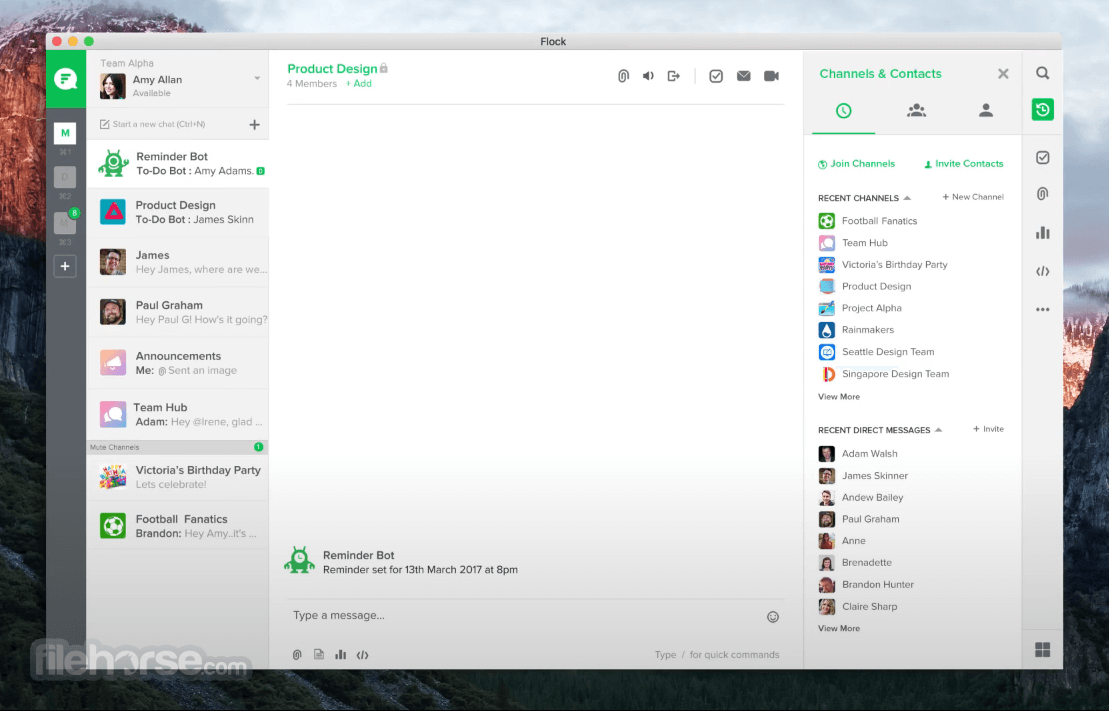Open polls bar chart in right sidebar
This screenshot has width=1109, height=711.
1043,233
